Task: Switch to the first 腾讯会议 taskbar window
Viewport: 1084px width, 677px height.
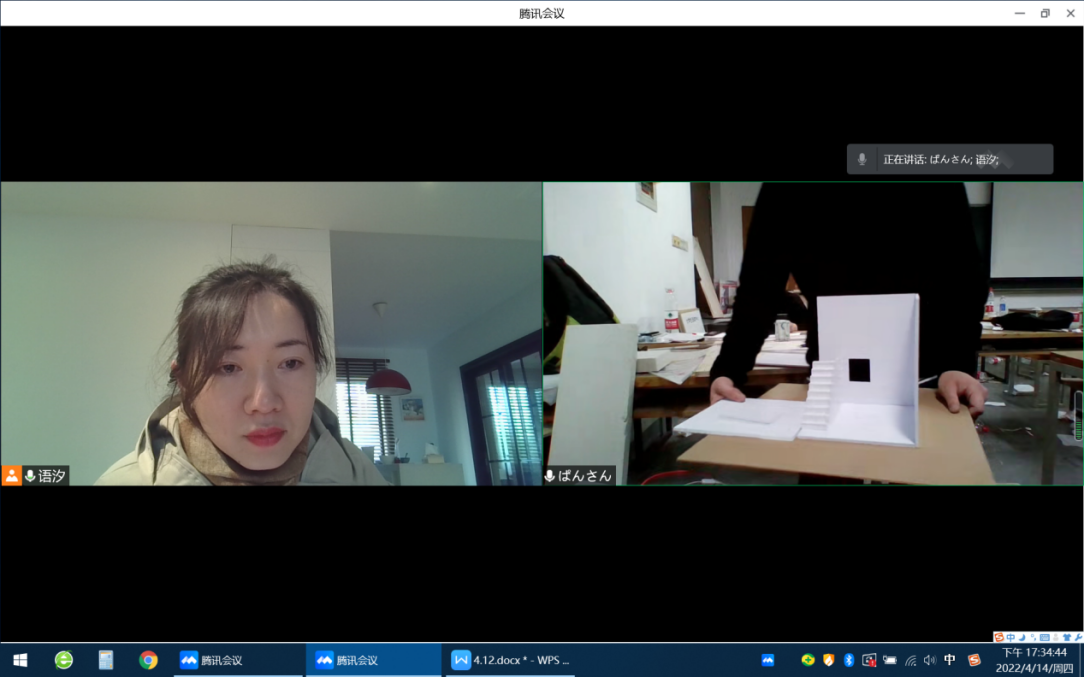Action: coord(236,660)
